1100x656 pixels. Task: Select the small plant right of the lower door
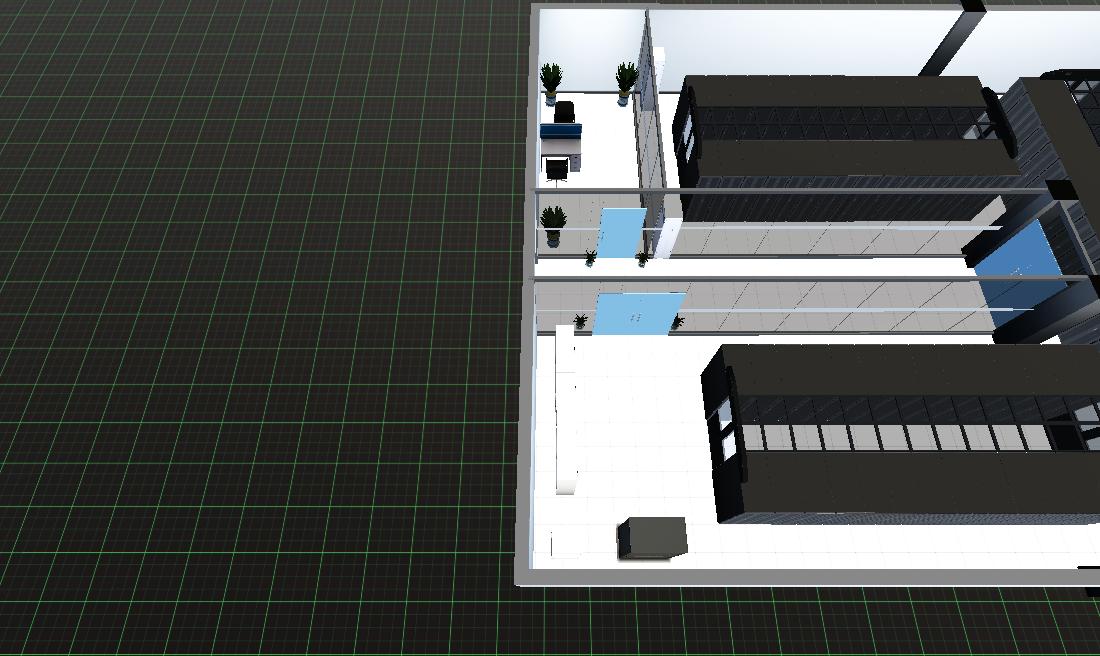(678, 321)
